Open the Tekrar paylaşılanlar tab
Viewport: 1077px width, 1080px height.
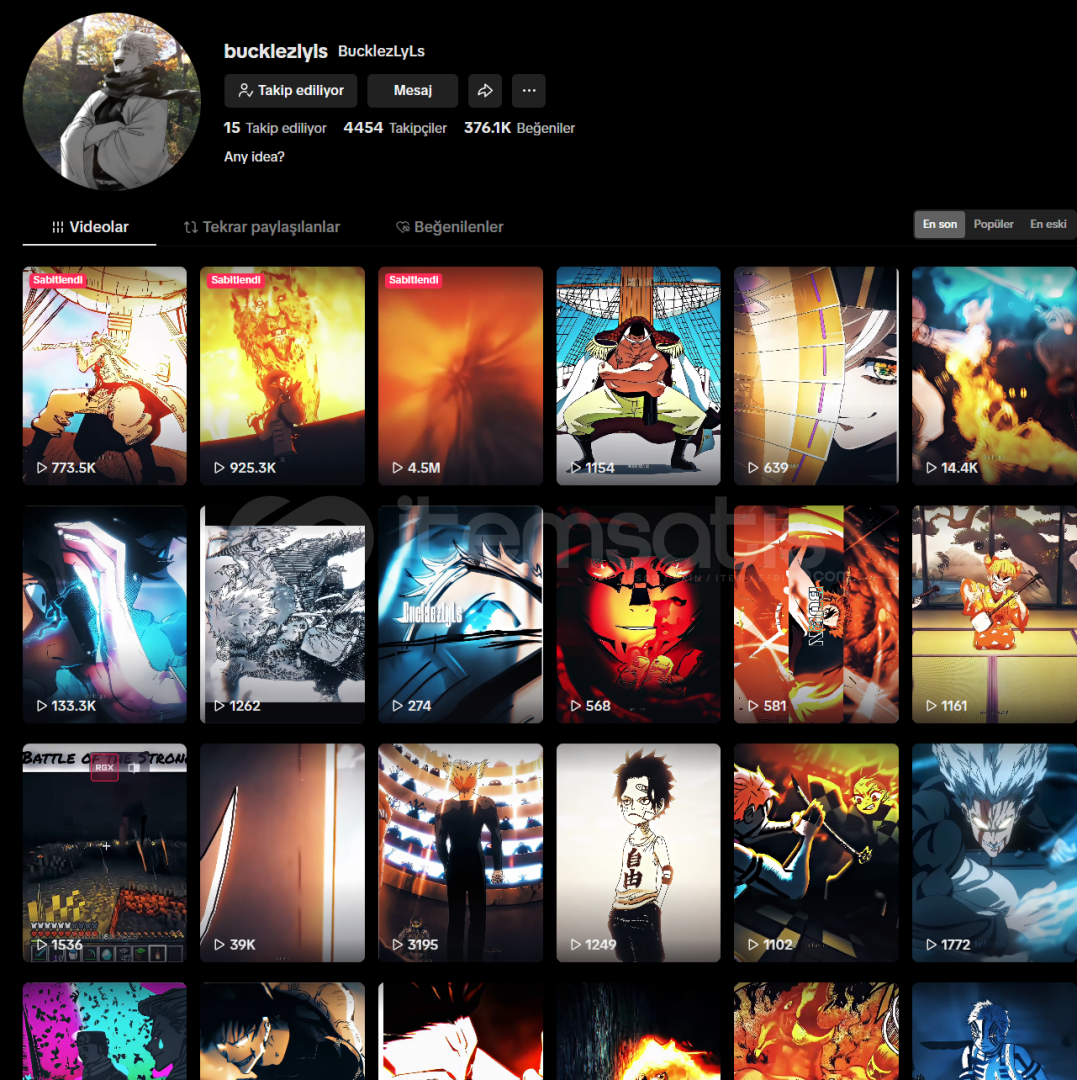click(x=262, y=227)
